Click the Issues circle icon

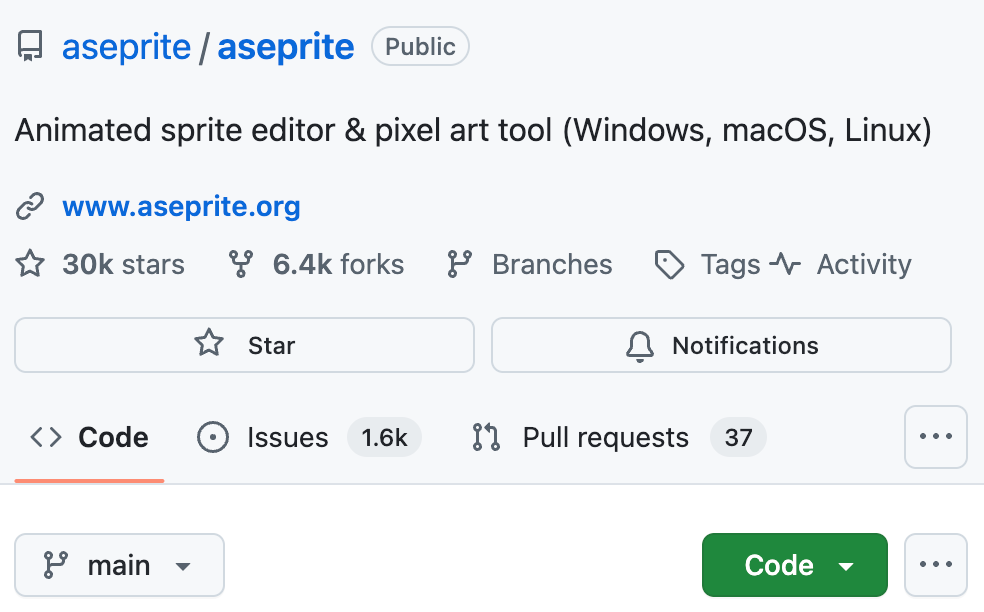point(213,438)
